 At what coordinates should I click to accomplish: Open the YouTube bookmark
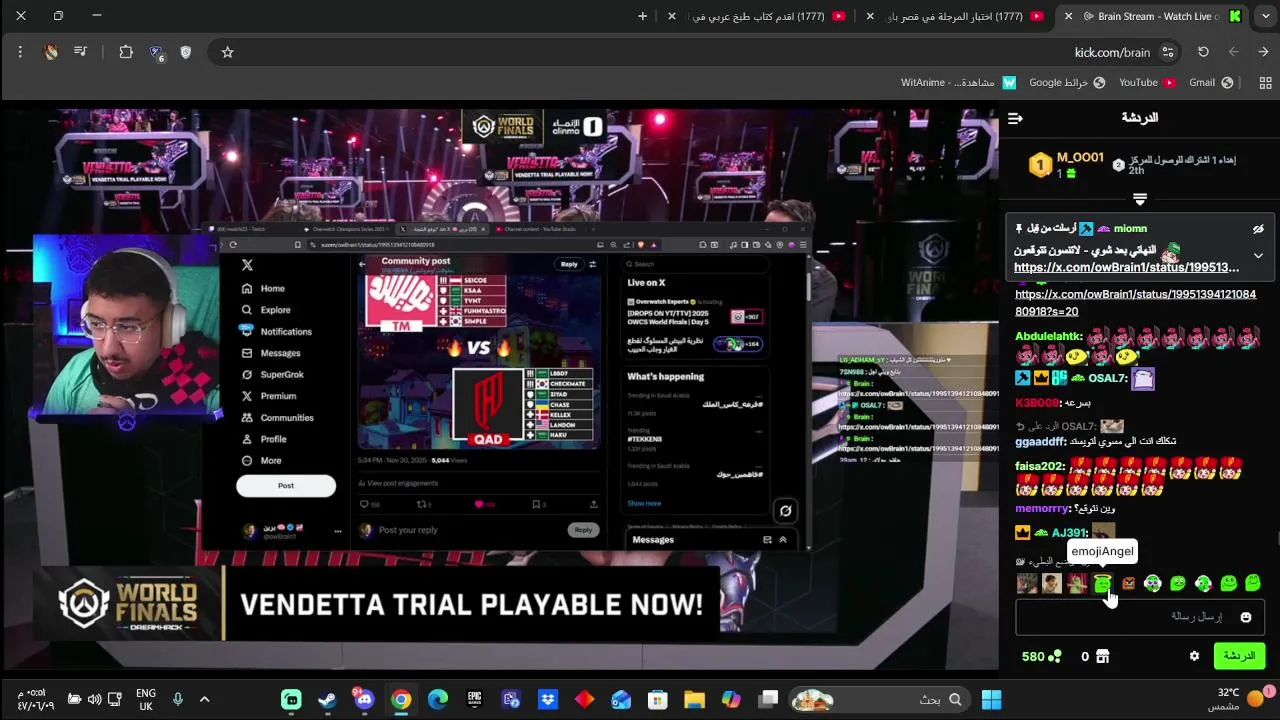tap(1146, 82)
